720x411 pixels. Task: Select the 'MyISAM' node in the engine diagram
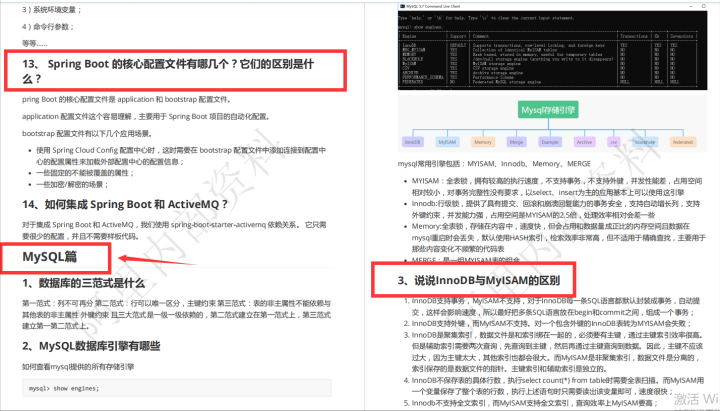click(447, 142)
